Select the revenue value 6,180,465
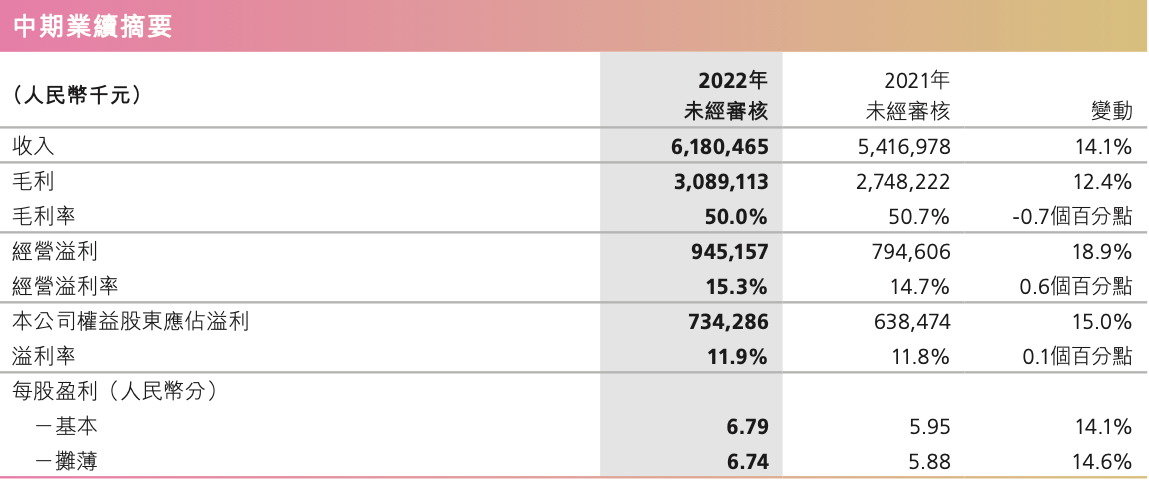This screenshot has height=483, width=1149. (x=720, y=147)
